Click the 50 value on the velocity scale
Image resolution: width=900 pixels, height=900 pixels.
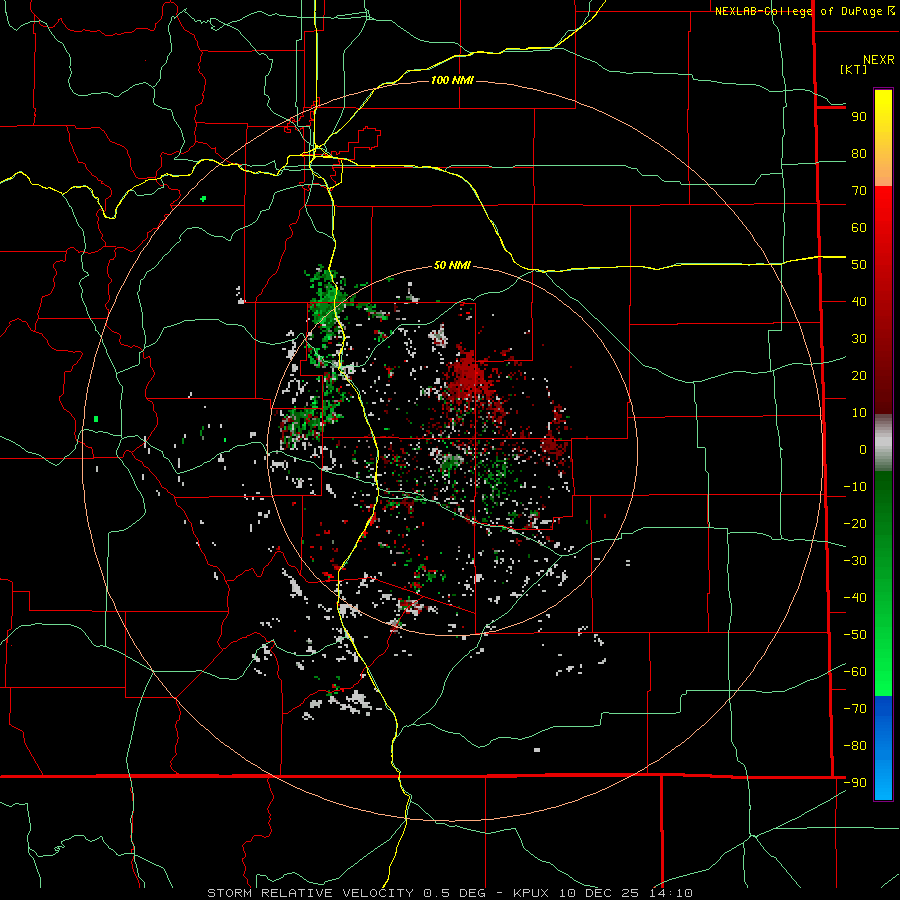(859, 265)
